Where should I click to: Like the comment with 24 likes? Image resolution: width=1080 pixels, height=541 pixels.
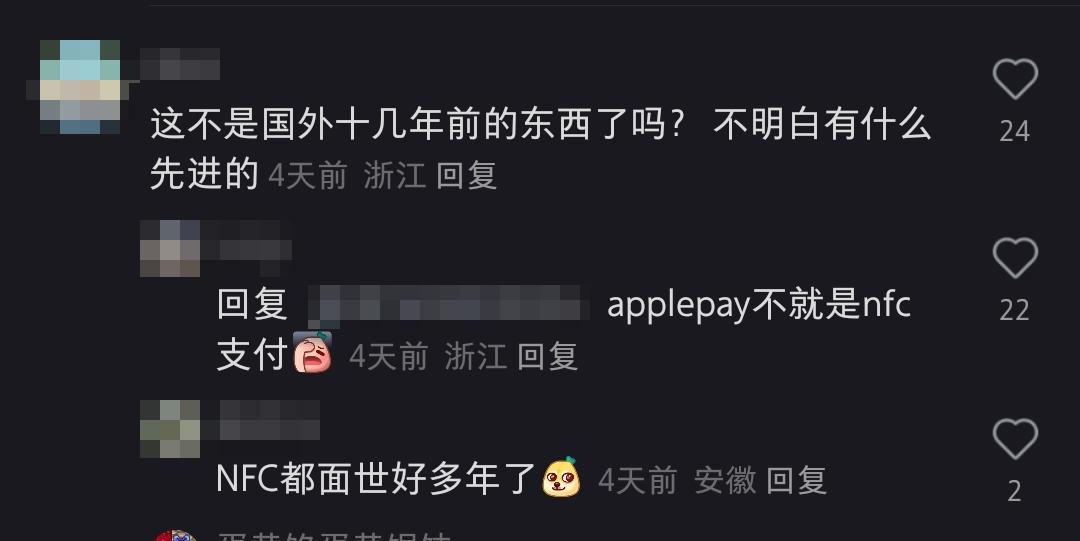coord(1015,79)
